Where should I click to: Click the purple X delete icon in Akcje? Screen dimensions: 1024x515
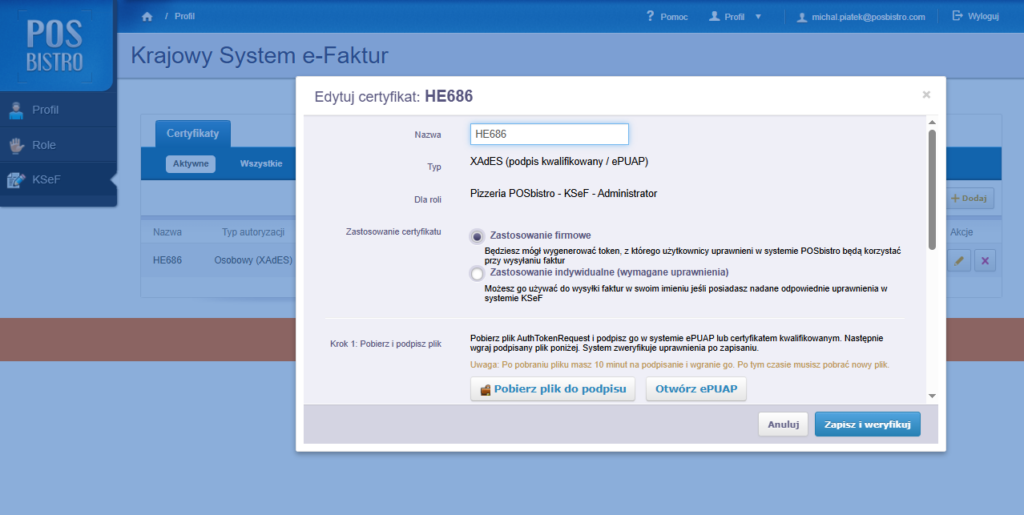985,260
